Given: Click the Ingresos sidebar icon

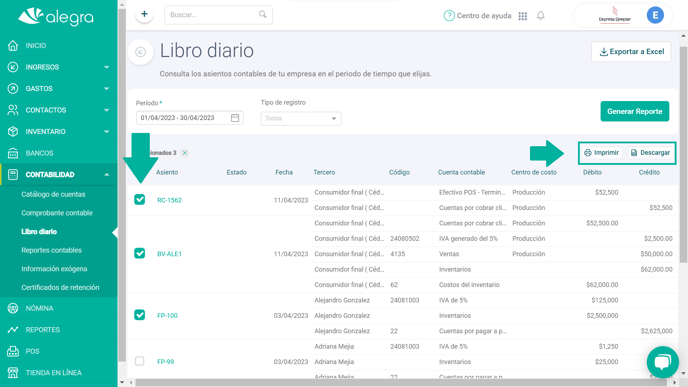Looking at the screenshot, I should [x=13, y=67].
